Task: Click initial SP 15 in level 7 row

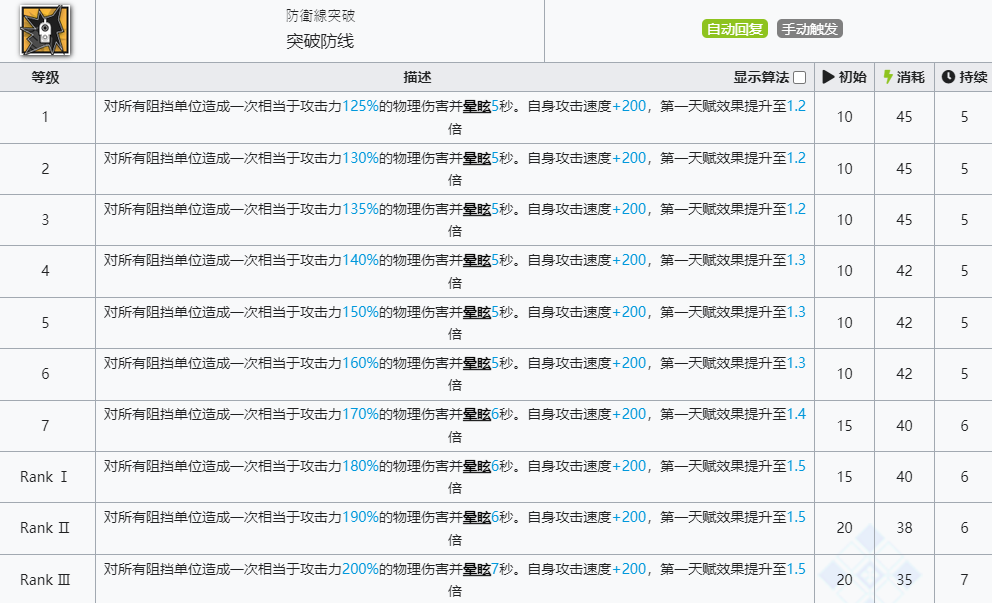Action: (x=845, y=426)
